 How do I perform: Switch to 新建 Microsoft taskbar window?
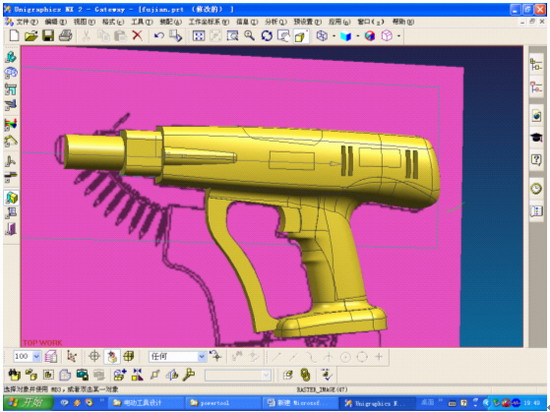300,403
